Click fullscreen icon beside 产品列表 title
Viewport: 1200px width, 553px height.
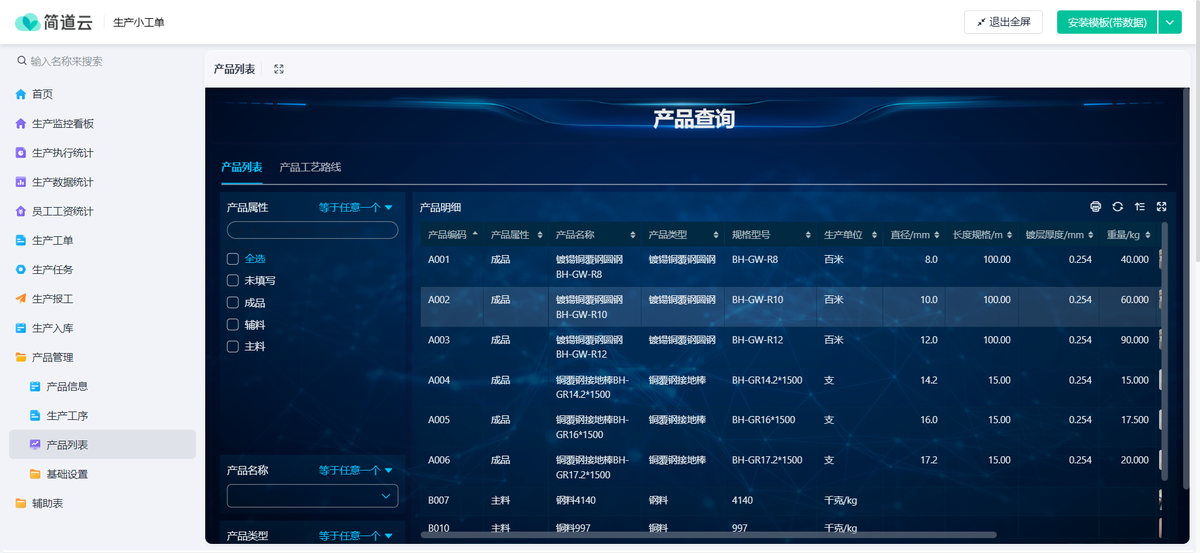click(x=279, y=69)
